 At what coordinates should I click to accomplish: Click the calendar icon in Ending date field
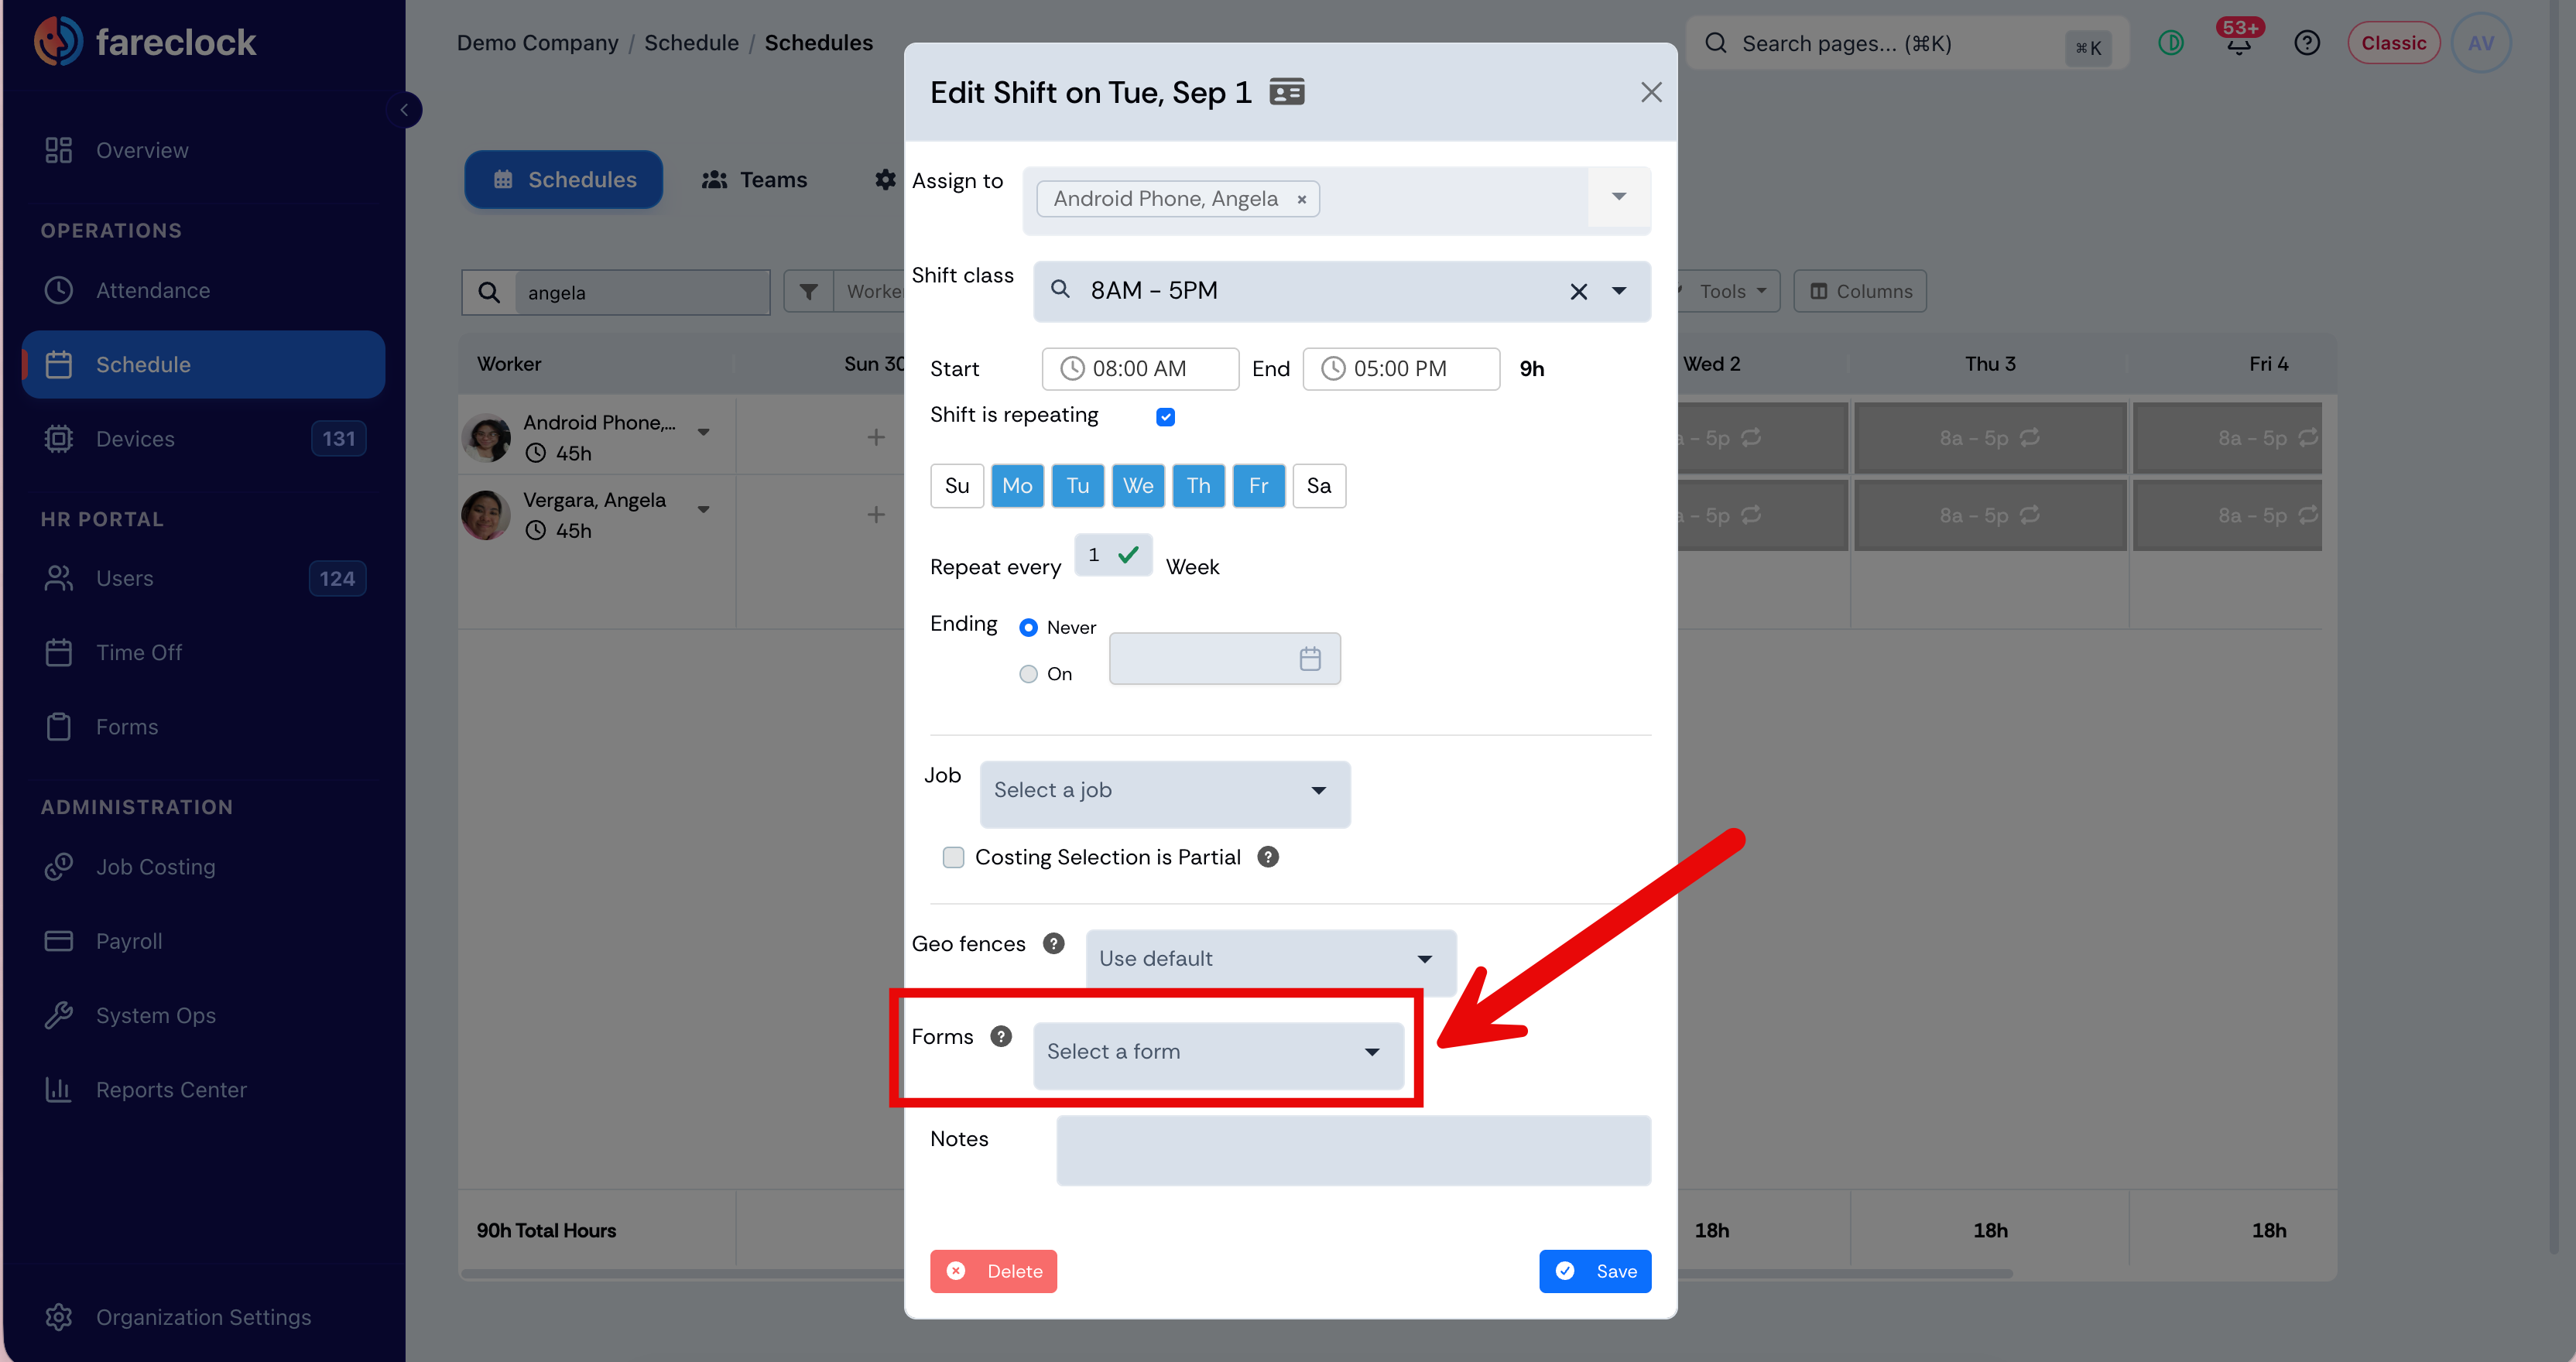[1309, 659]
